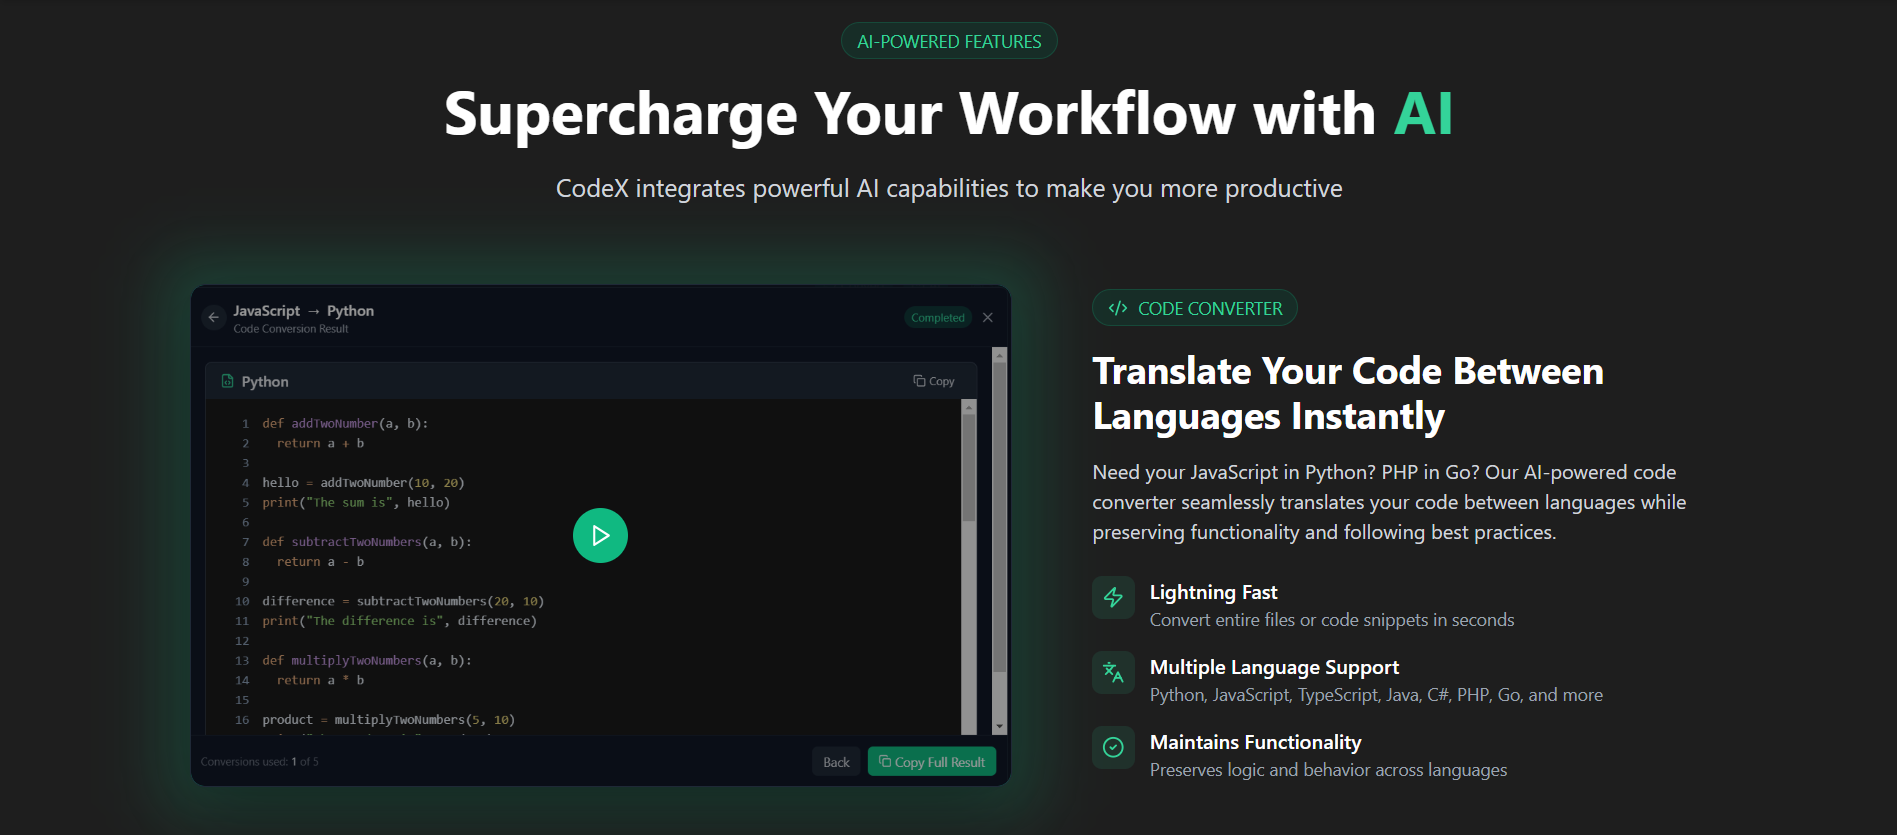The image size is (1897, 835).
Task: Close the conversion result dialog with X
Action: (988, 317)
